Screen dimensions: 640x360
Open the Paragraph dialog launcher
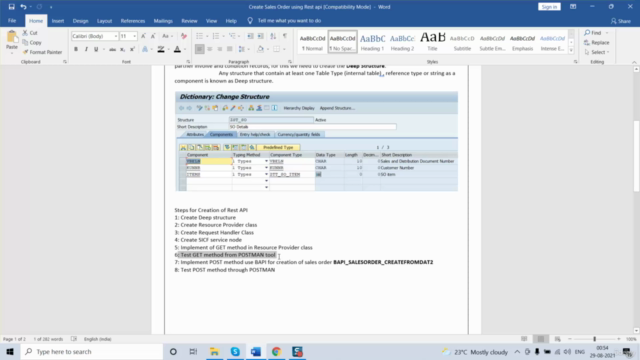click(x=290, y=62)
